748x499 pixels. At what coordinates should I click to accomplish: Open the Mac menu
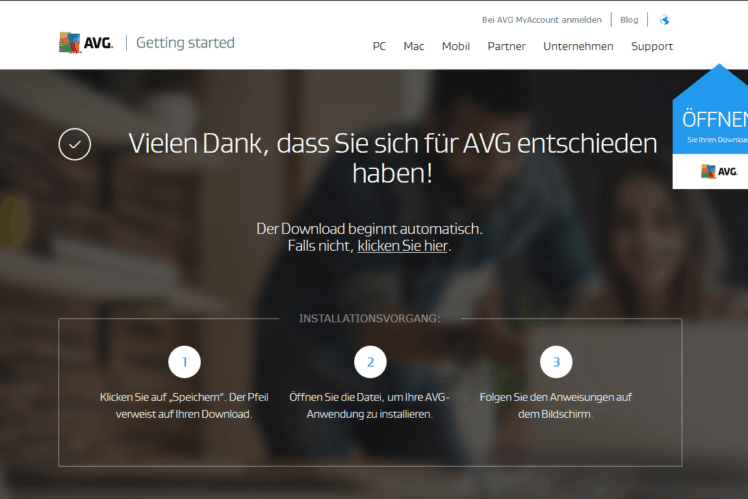pos(414,46)
